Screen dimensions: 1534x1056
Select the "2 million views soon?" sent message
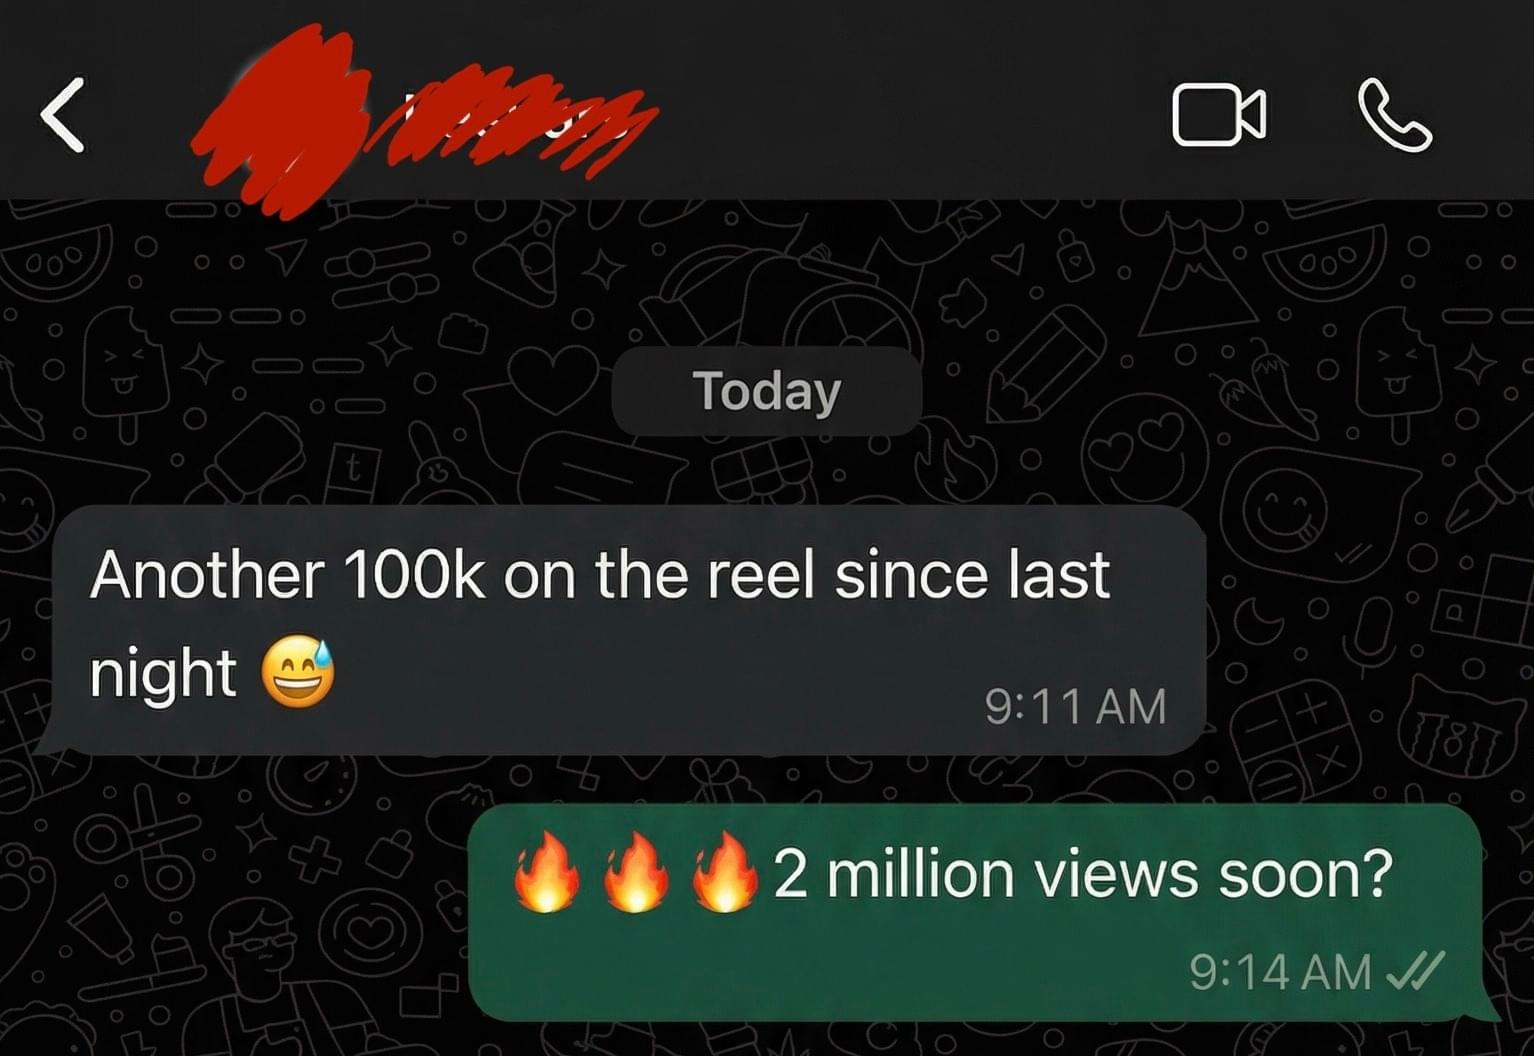pos(983,911)
